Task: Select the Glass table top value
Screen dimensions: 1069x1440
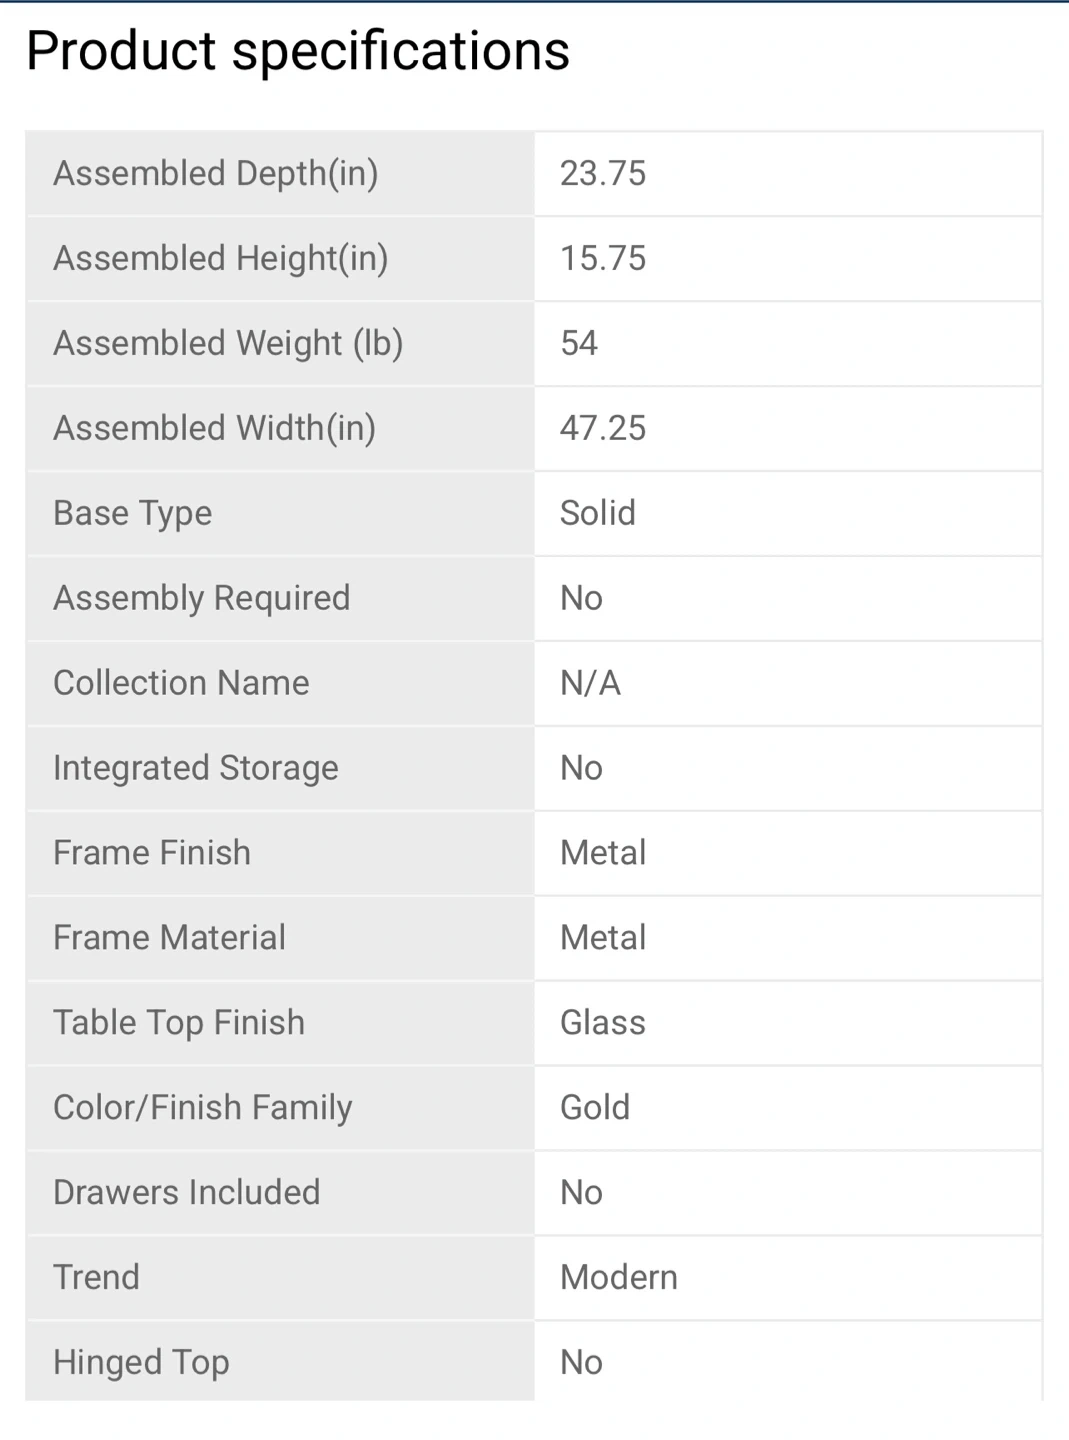Action: 603,1024
